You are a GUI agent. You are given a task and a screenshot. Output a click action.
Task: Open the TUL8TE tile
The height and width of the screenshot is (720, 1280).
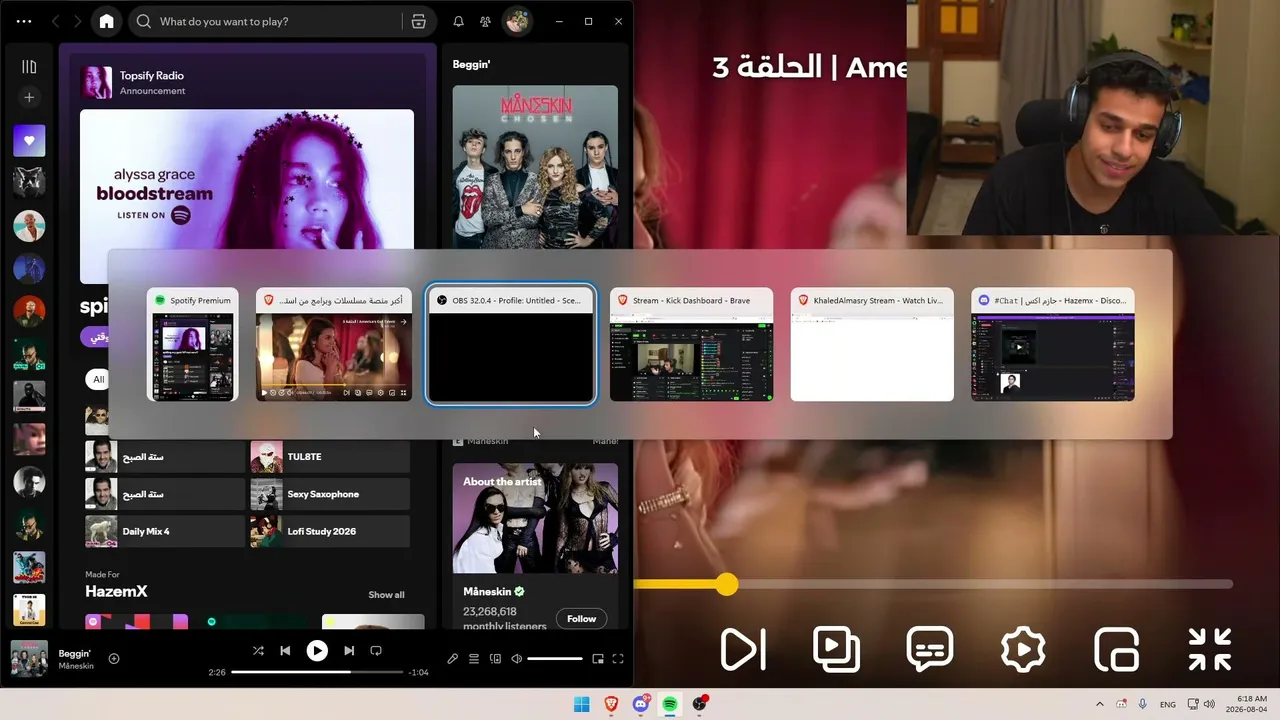pyautogui.click(x=330, y=457)
